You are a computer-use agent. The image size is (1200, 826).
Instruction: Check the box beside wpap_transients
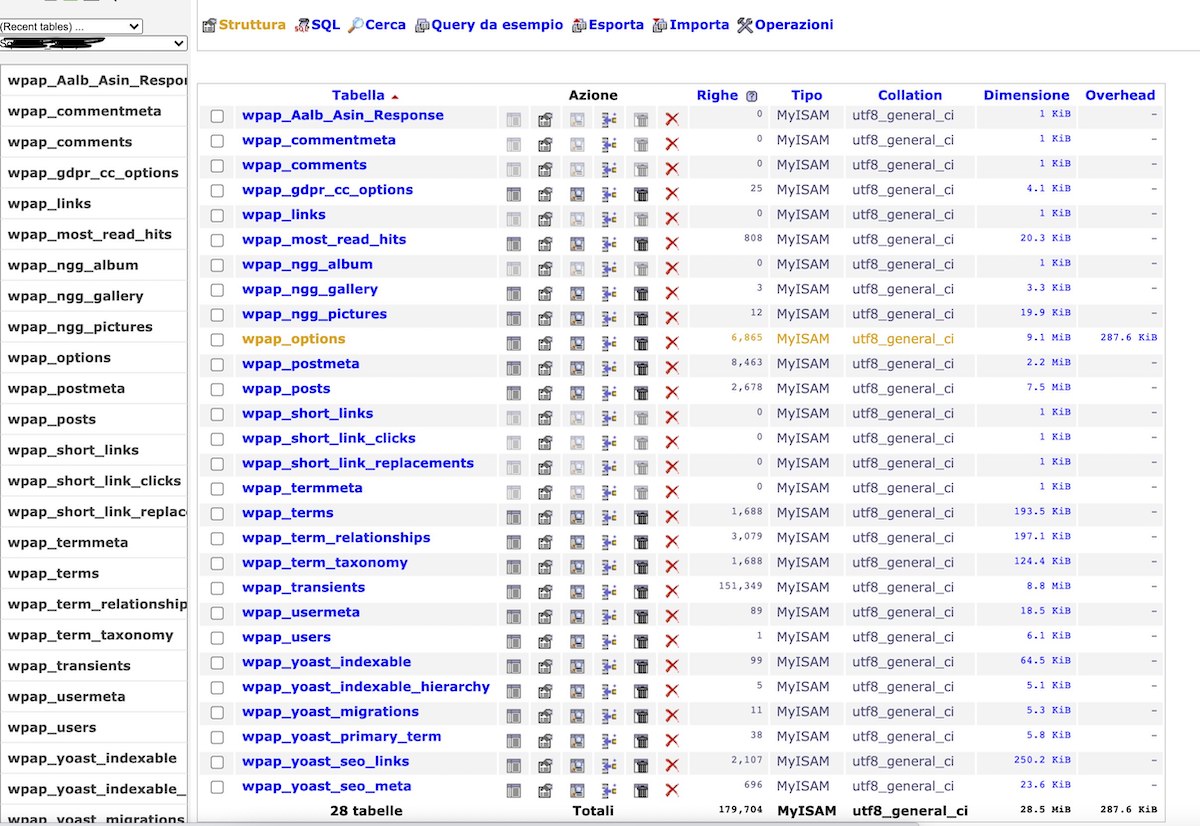point(217,588)
